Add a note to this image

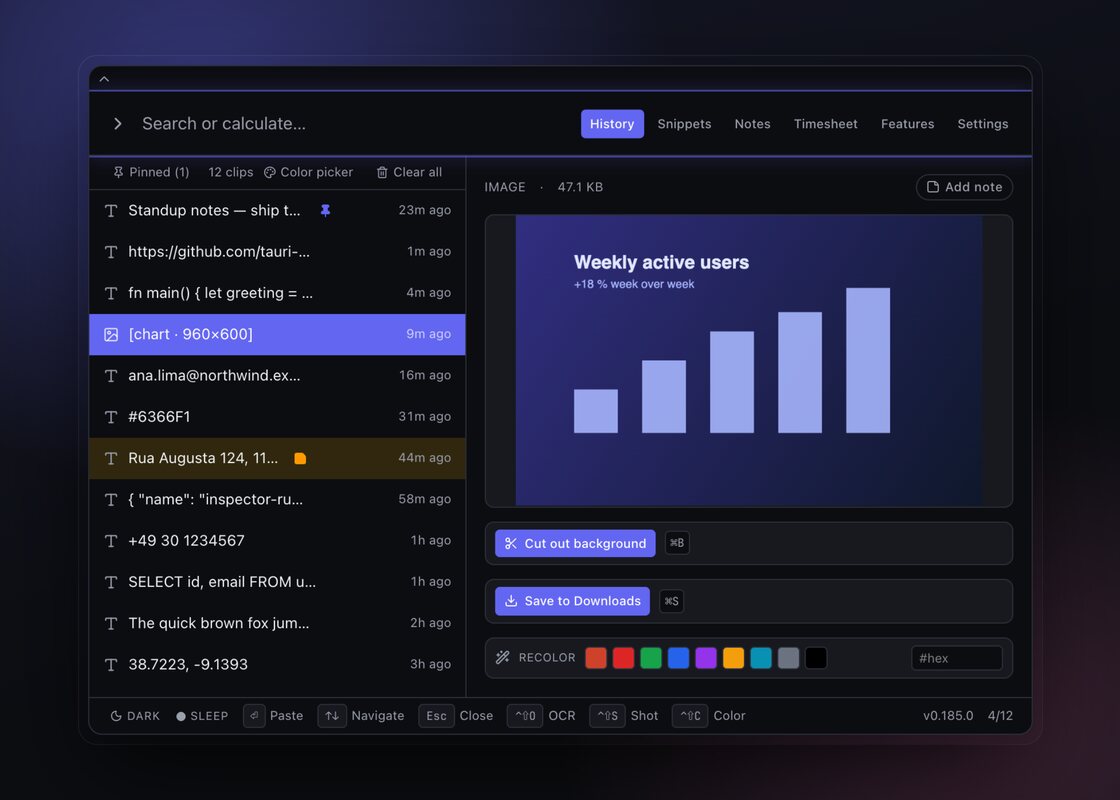coord(964,187)
